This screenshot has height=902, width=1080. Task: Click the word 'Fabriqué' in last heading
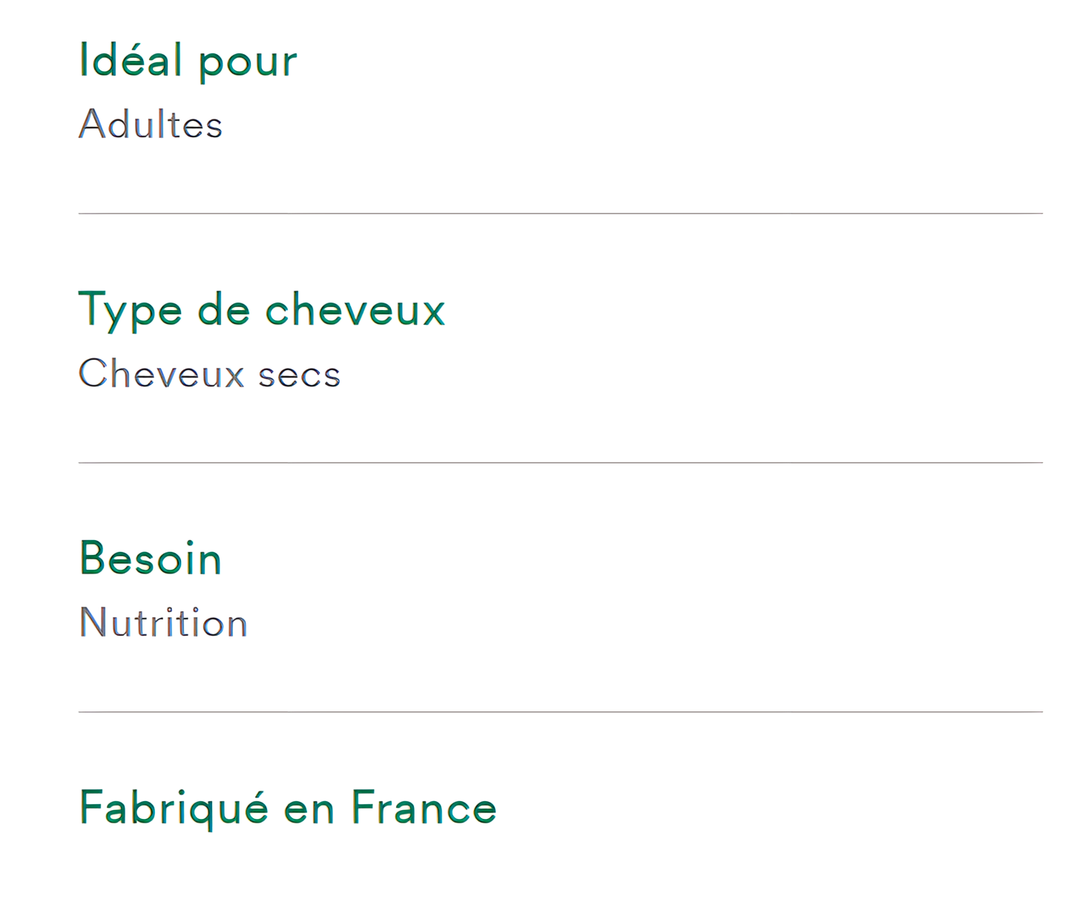pos(174,808)
